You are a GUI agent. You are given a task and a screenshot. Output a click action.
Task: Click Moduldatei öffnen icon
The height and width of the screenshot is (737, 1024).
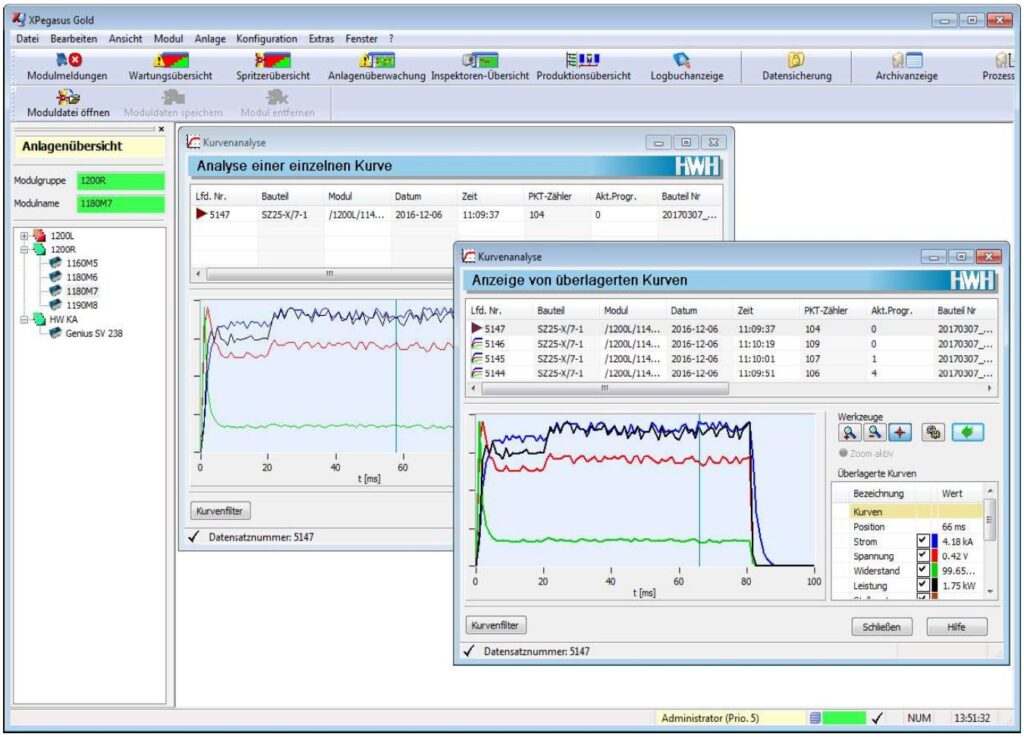[68, 97]
